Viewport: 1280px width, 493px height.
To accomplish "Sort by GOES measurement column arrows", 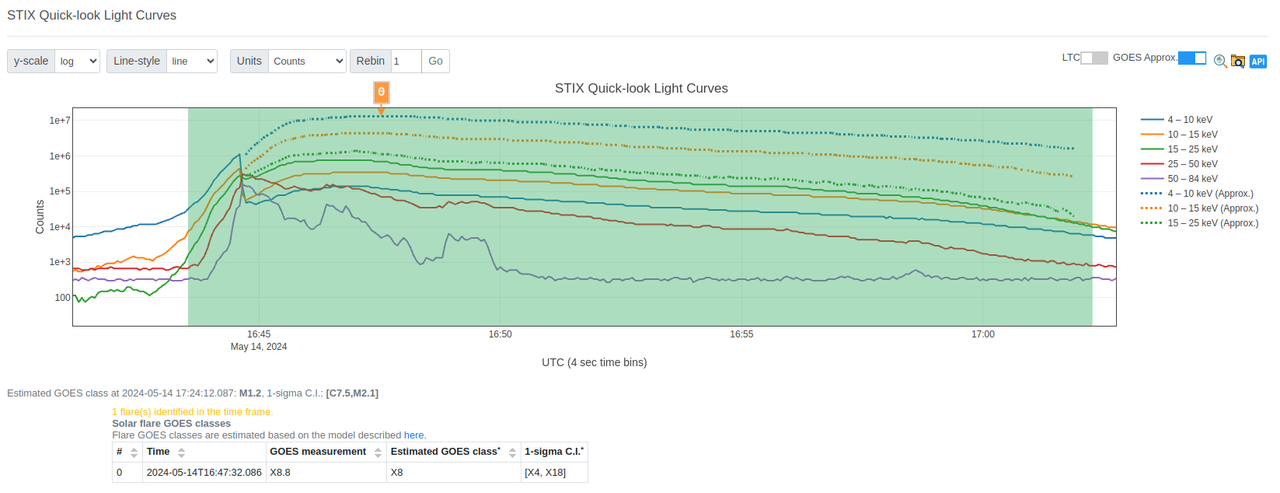I will click(378, 452).
